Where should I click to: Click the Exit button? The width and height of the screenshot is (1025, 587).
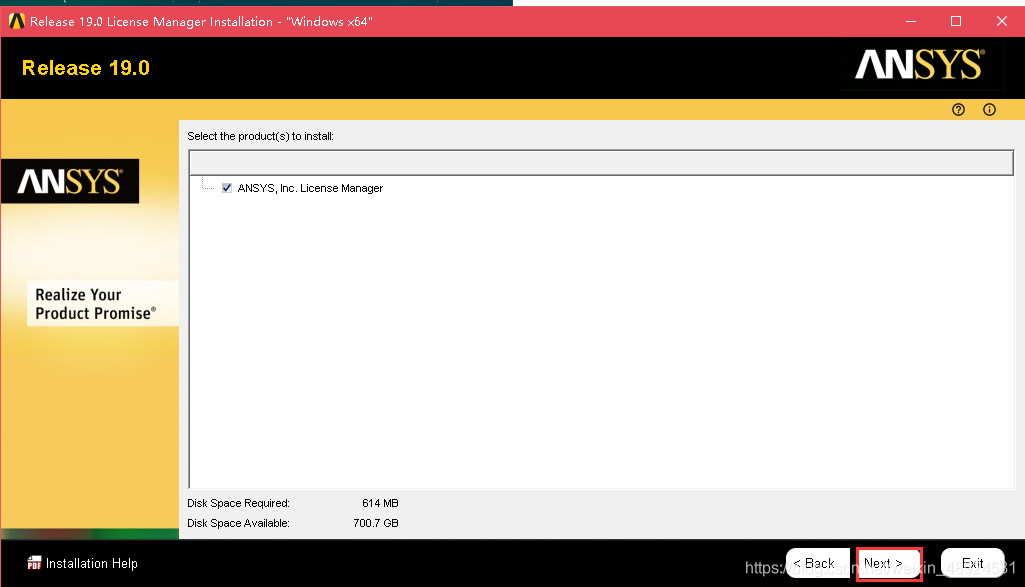tap(972, 564)
